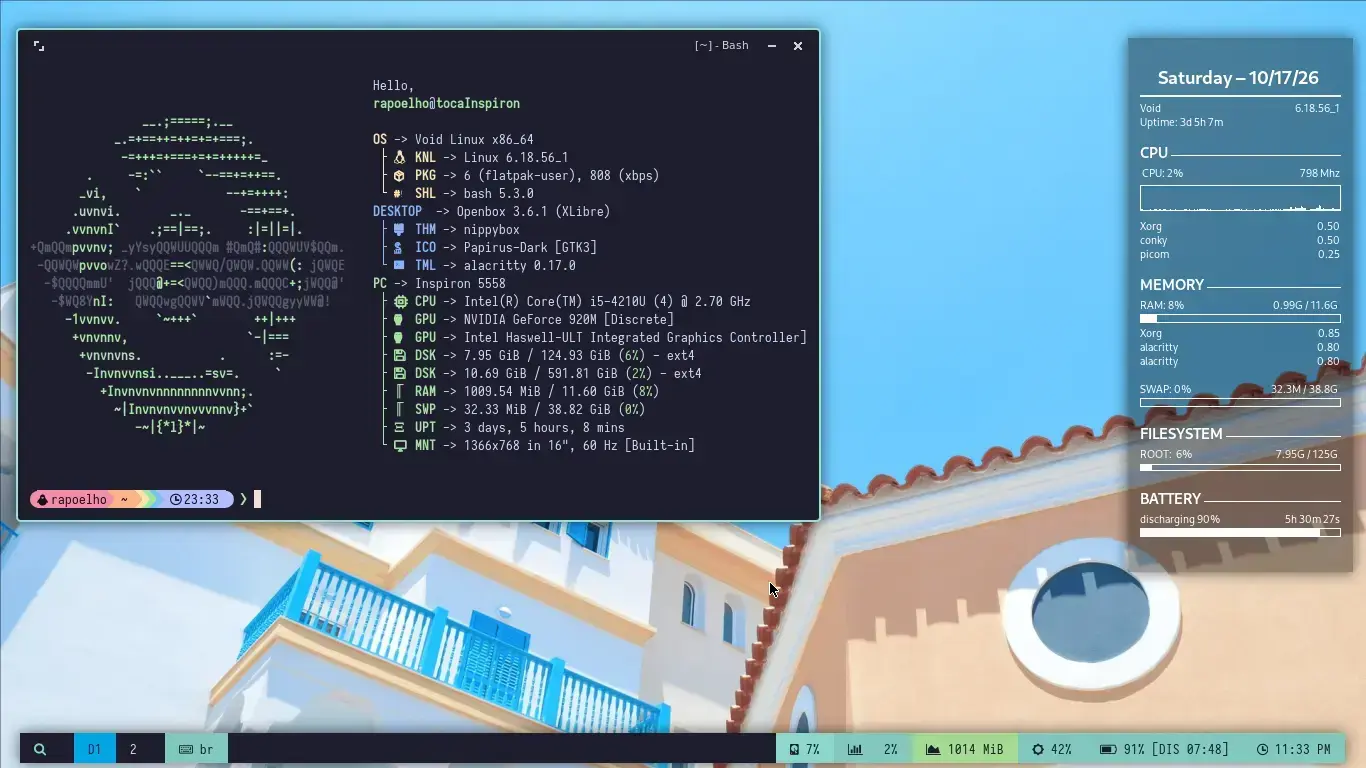
Task: Click the 'Saturday – 10/17/26' date header
Action: (x=1238, y=78)
